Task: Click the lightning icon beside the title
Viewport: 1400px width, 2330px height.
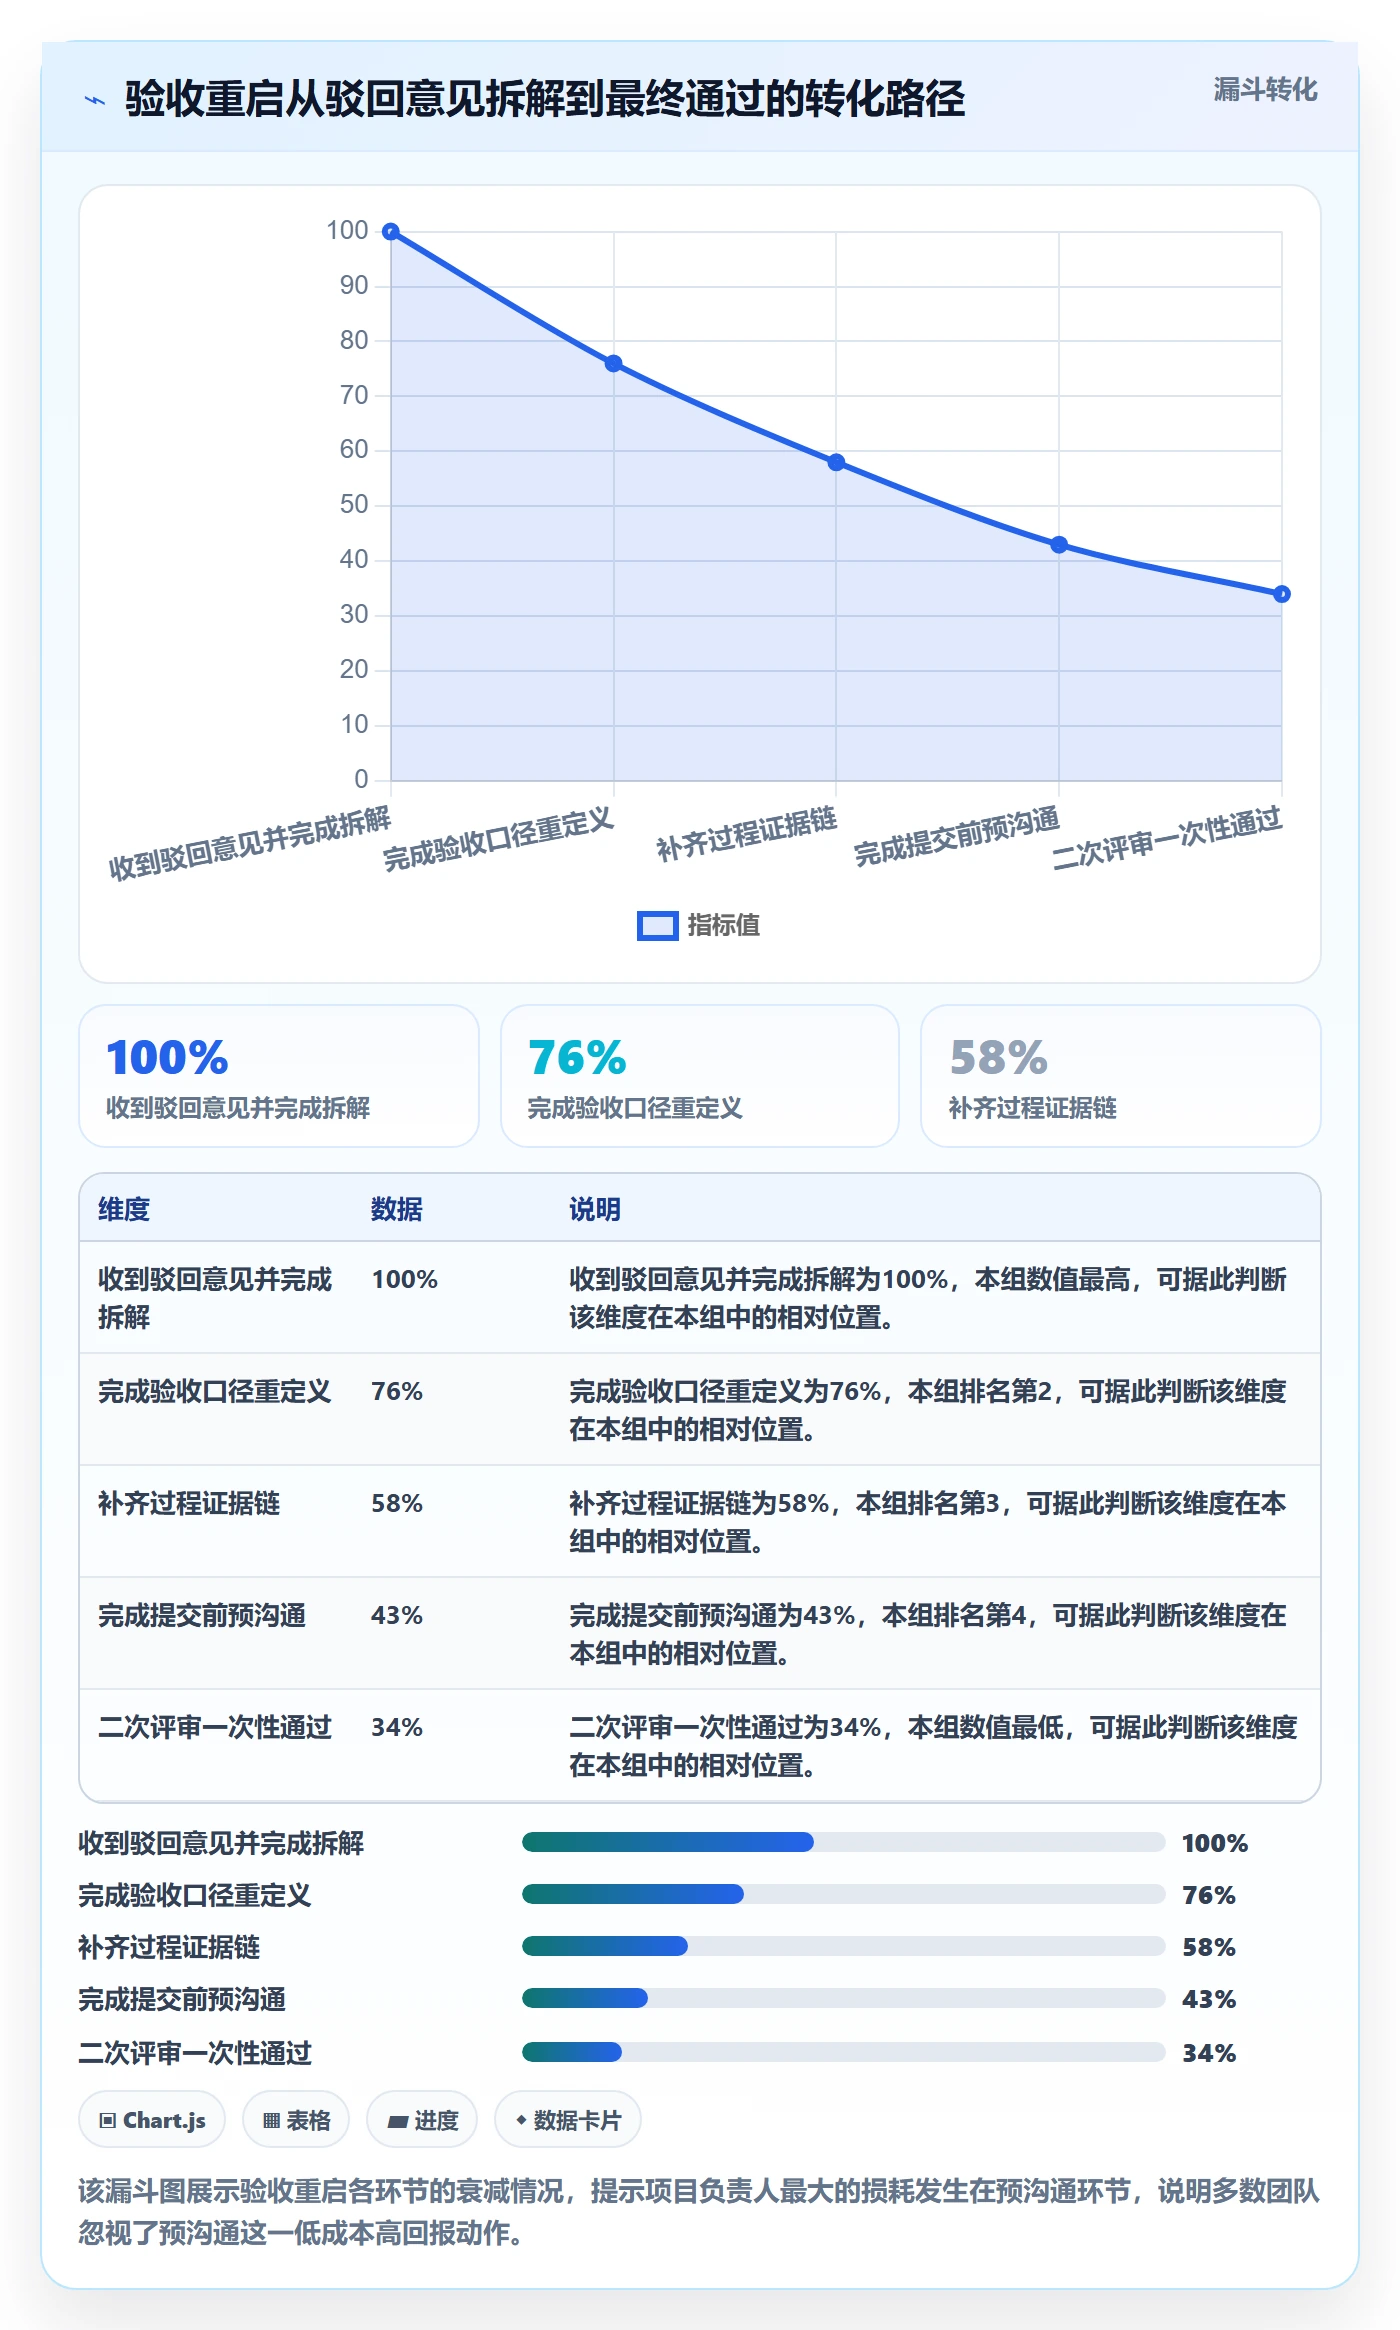Action: click(95, 100)
